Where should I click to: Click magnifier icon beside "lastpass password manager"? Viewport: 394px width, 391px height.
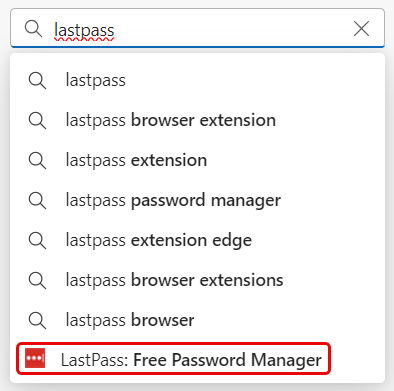tap(37, 201)
